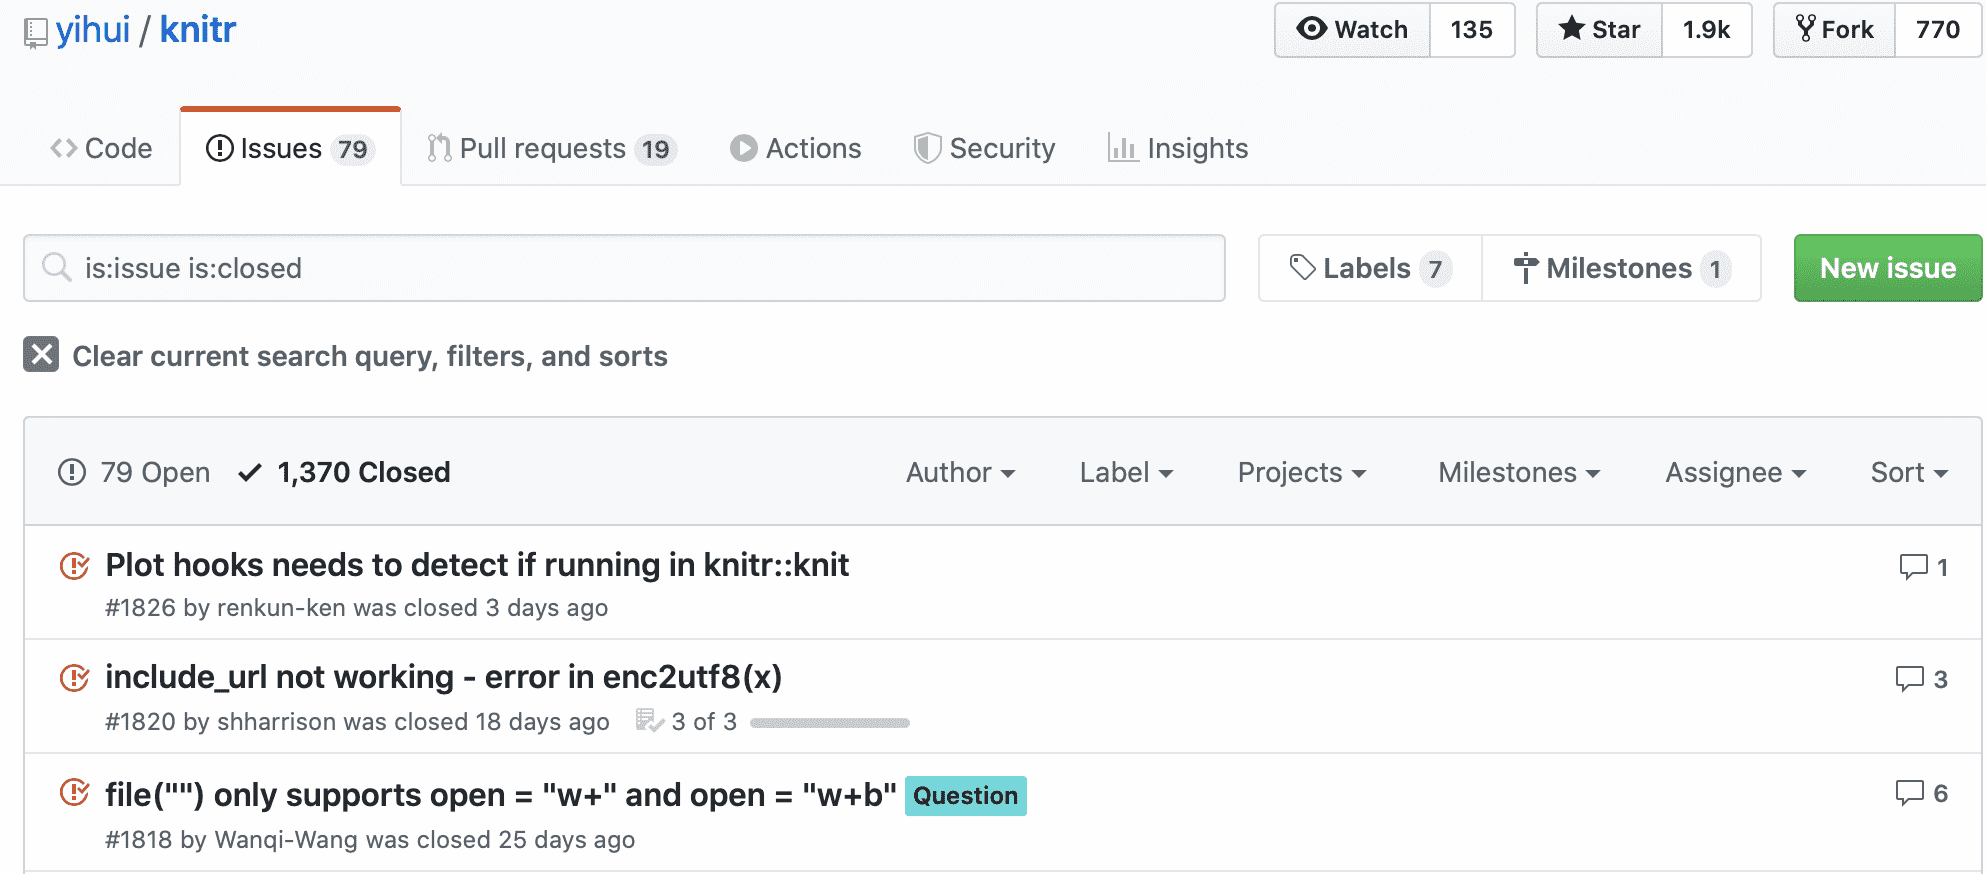Screen dimensions: 1986x874
Task: Show the 79 Open issues
Action: click(x=134, y=472)
